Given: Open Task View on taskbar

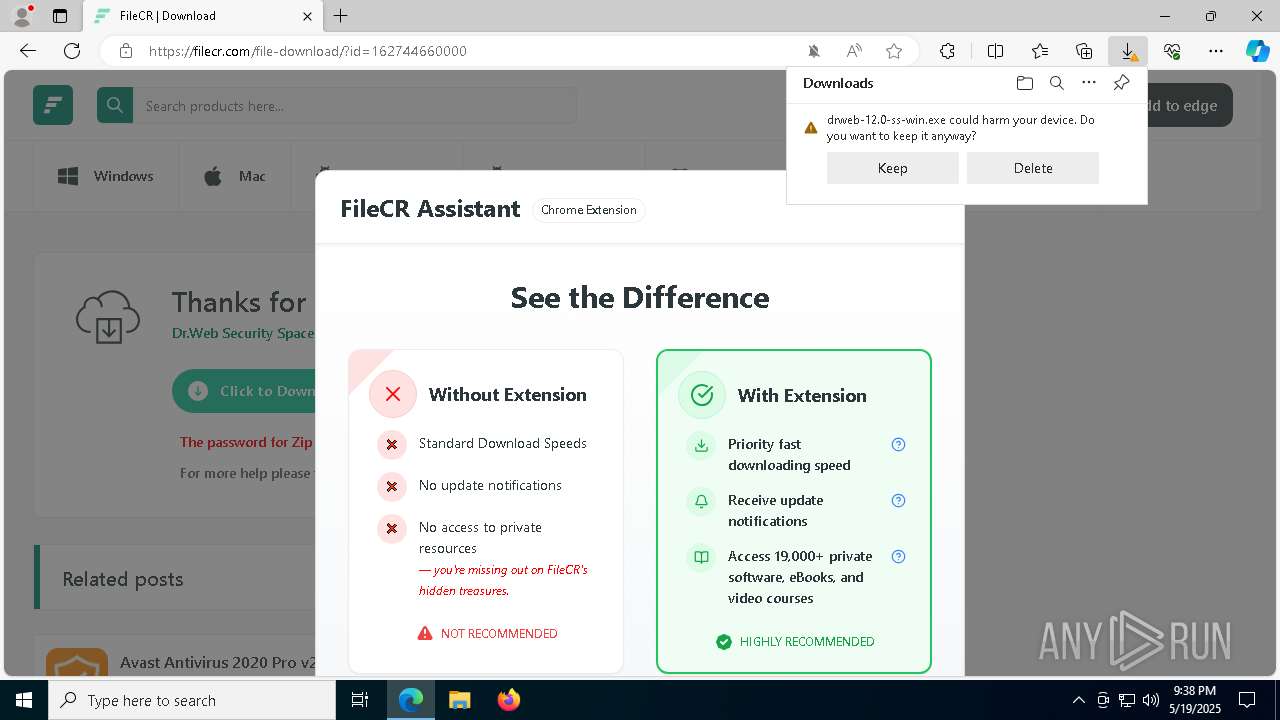Looking at the screenshot, I should click(360, 700).
